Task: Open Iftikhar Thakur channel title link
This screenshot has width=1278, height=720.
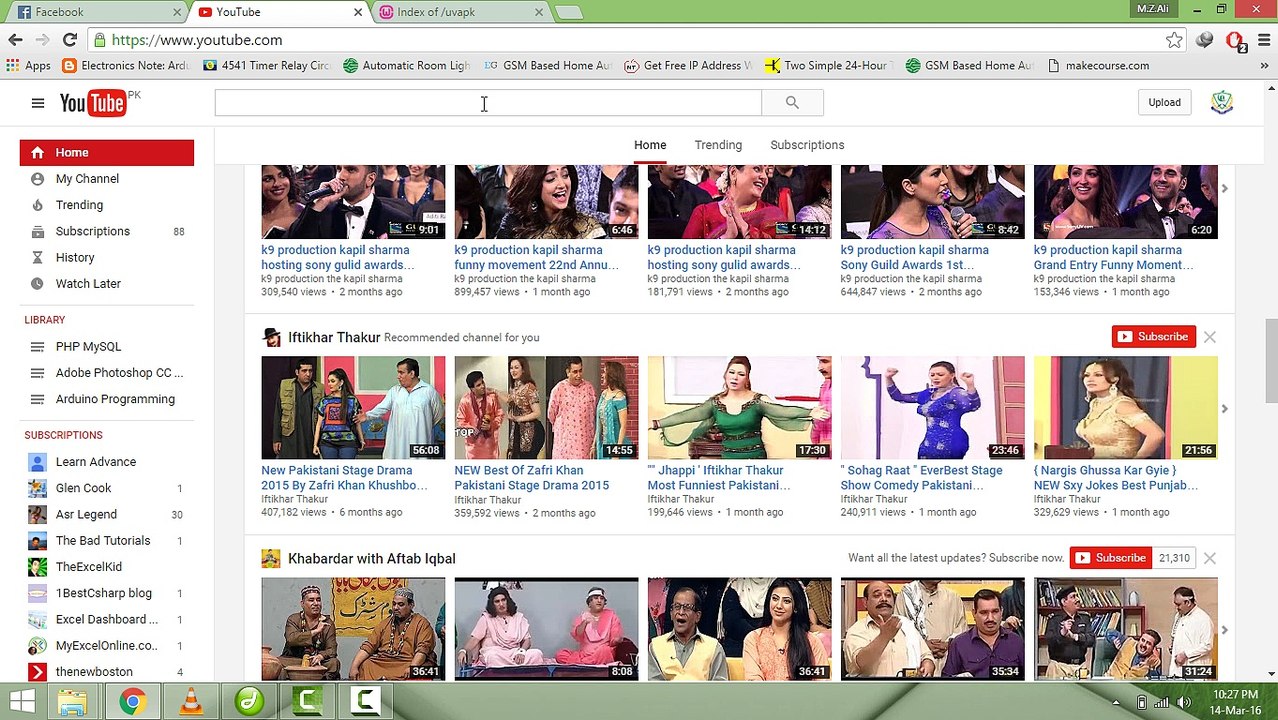Action: [334, 337]
